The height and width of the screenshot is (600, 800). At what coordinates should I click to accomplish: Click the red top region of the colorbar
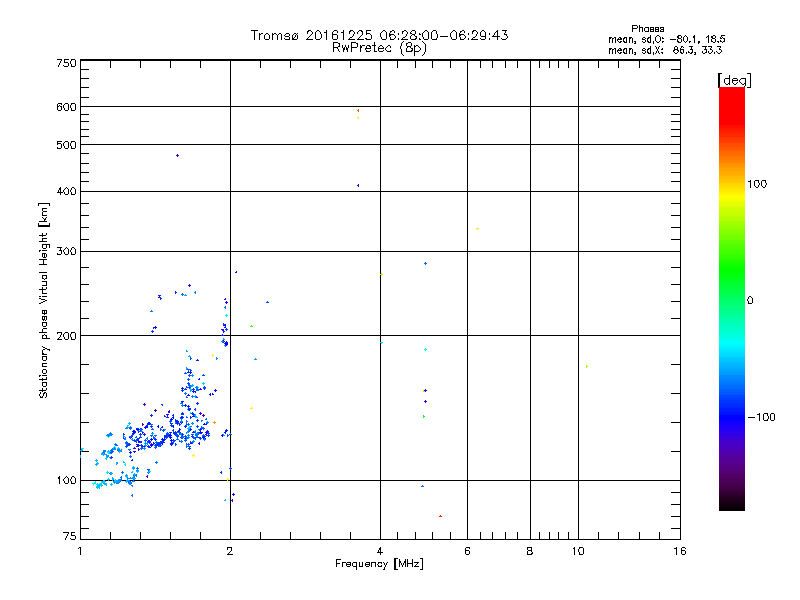tap(732, 105)
